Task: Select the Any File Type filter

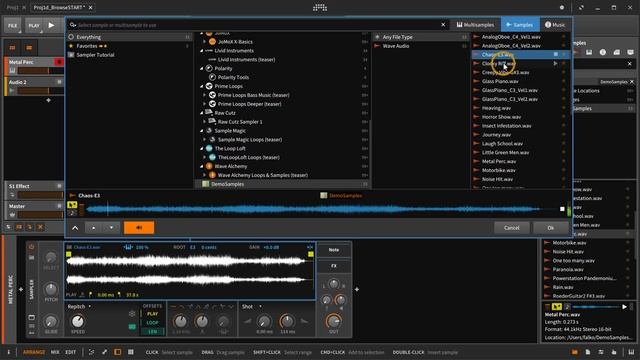Action: coord(420,37)
